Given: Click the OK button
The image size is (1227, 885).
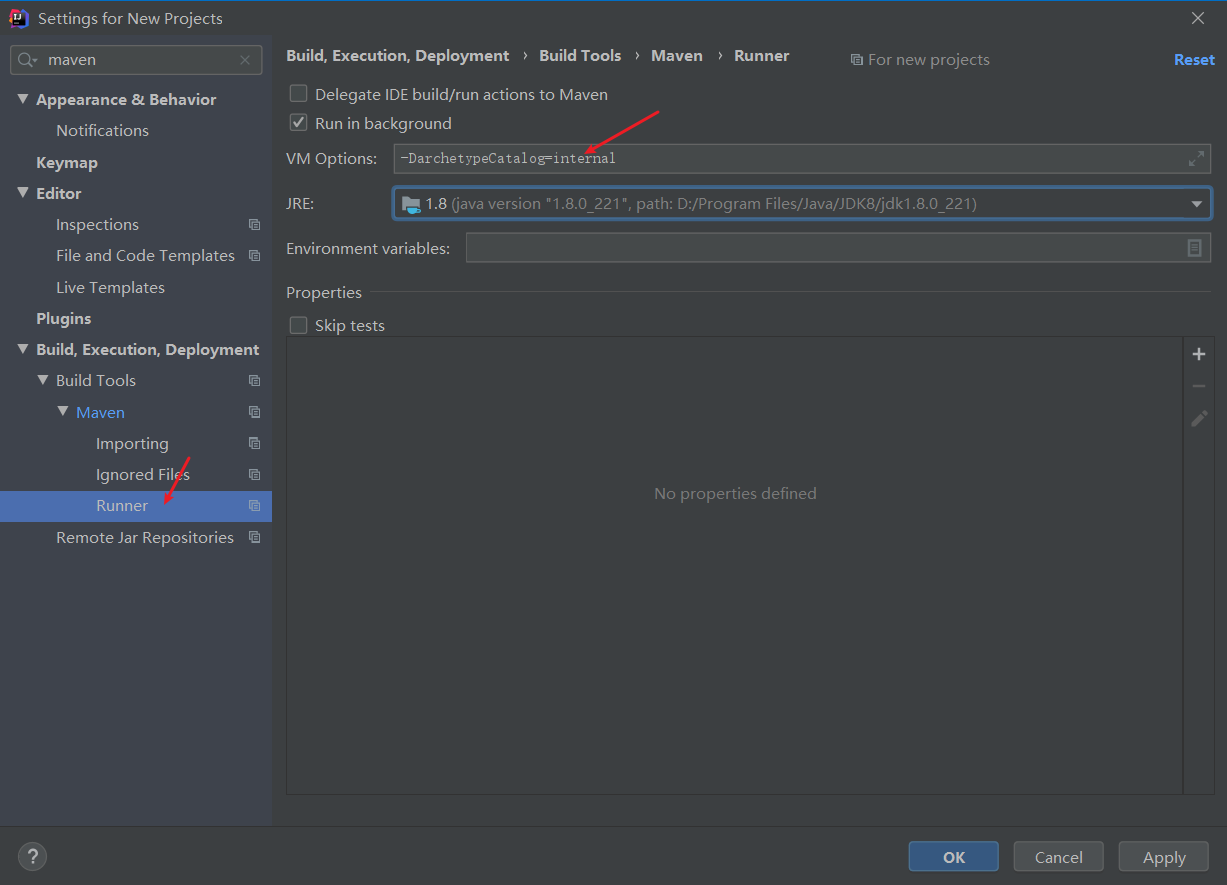Looking at the screenshot, I should pos(954,857).
